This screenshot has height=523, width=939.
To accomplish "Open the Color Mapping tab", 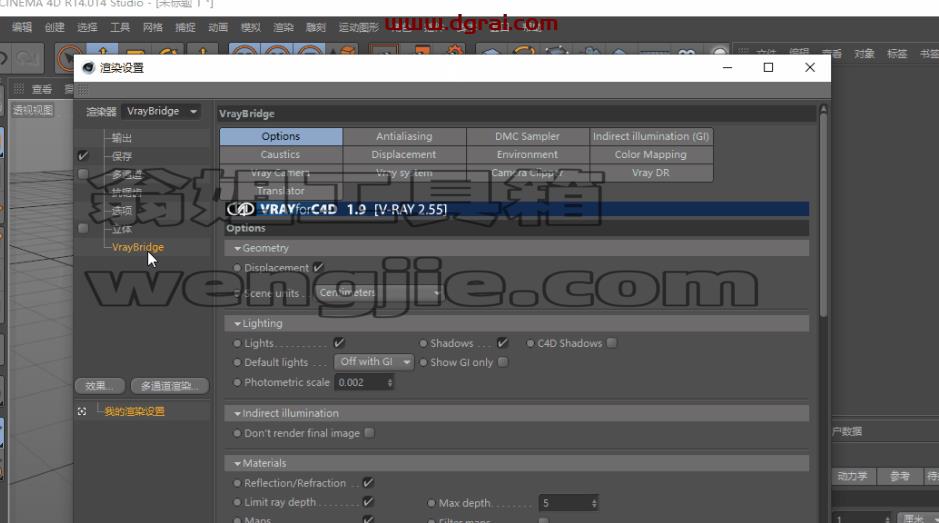I will [x=651, y=155].
